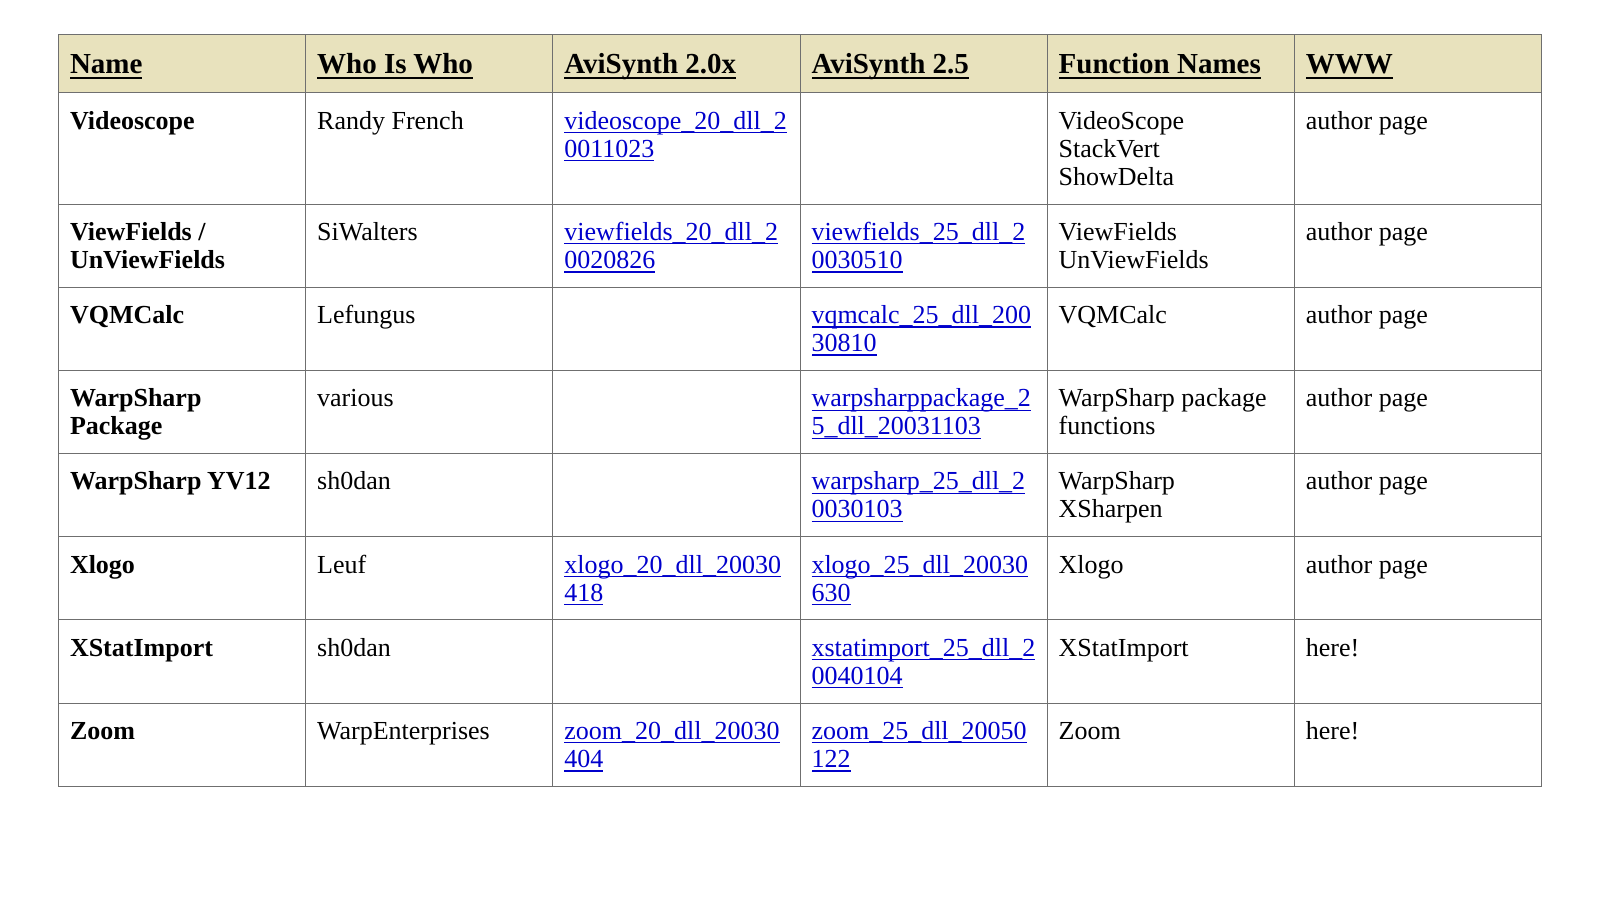
Task: Select the WWW column header
Action: 1349,64
